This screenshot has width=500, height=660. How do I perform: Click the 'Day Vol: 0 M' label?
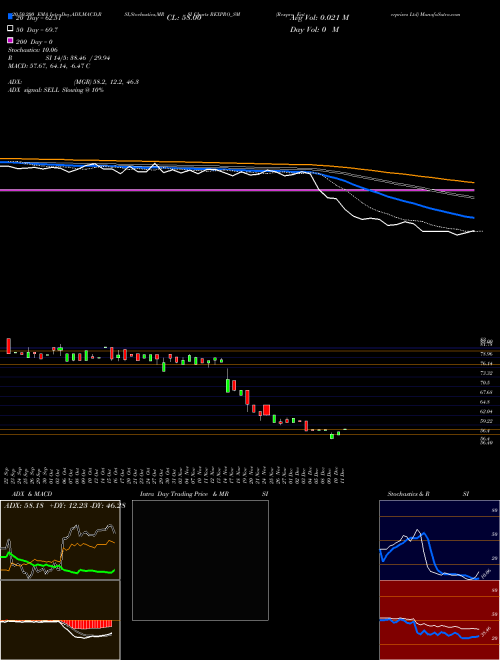coord(314,29)
